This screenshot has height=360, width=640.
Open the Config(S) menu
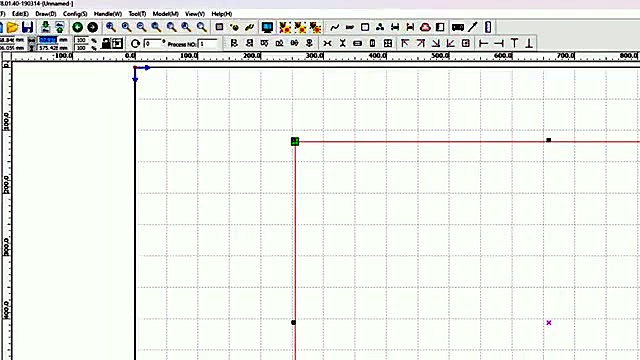tap(75, 14)
